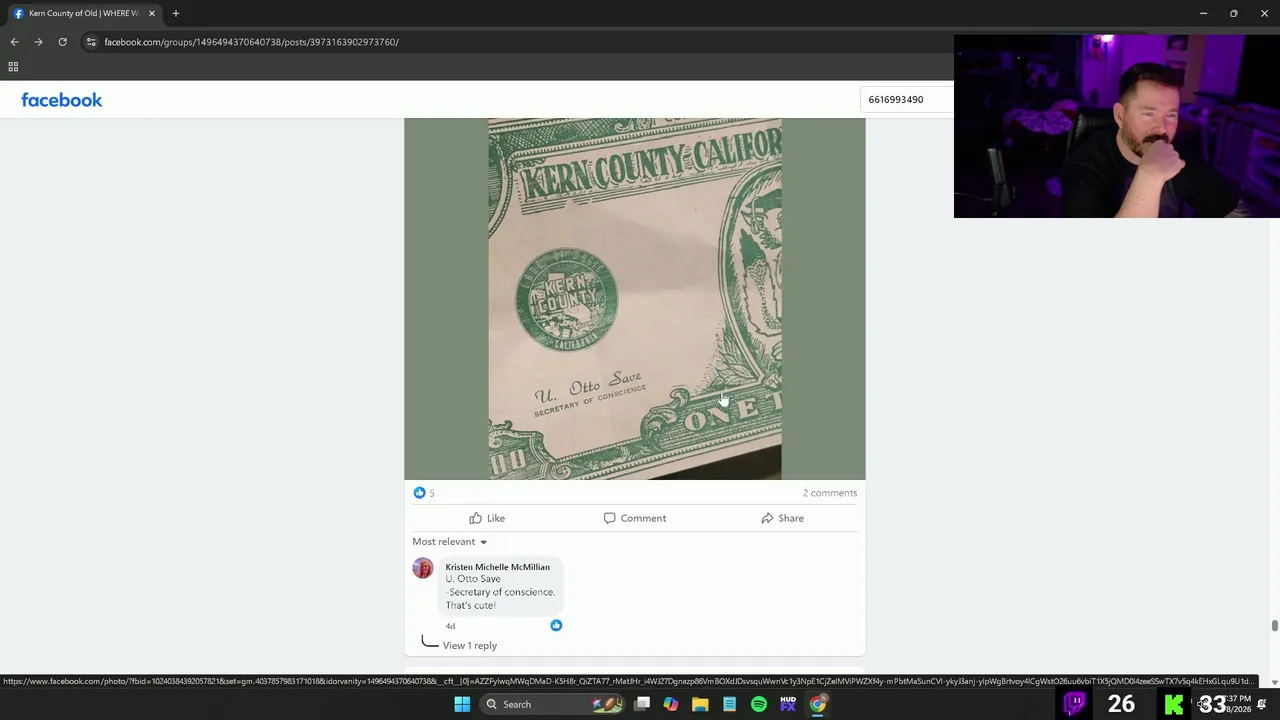This screenshot has height=720, width=1280.
Task: Minimize the browser window
Action: tap(1204, 13)
